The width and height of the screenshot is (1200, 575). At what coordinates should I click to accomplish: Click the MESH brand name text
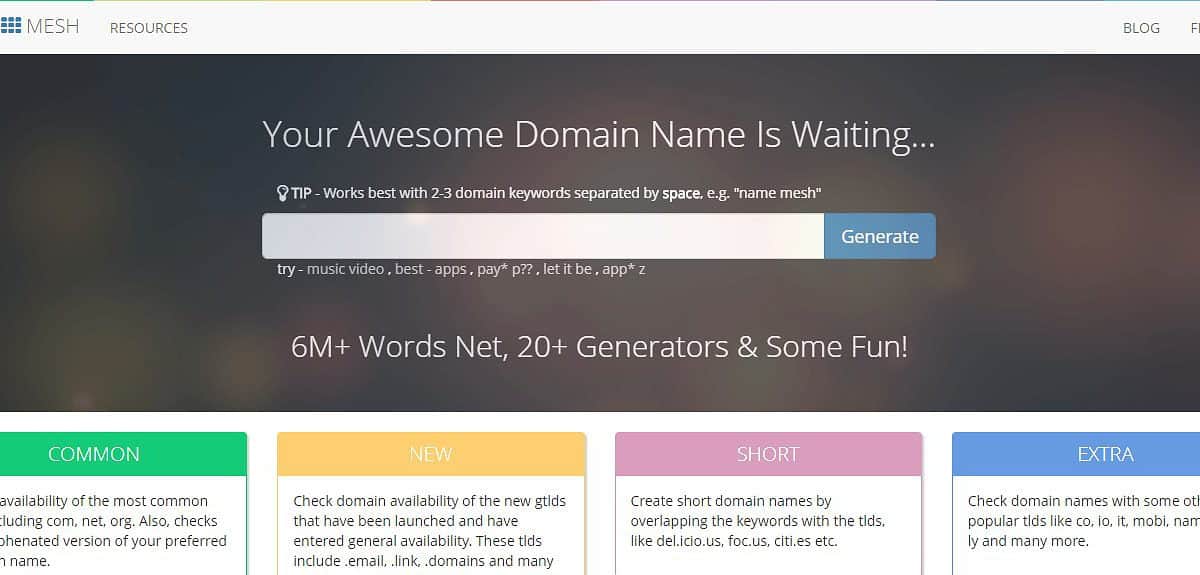tap(53, 26)
